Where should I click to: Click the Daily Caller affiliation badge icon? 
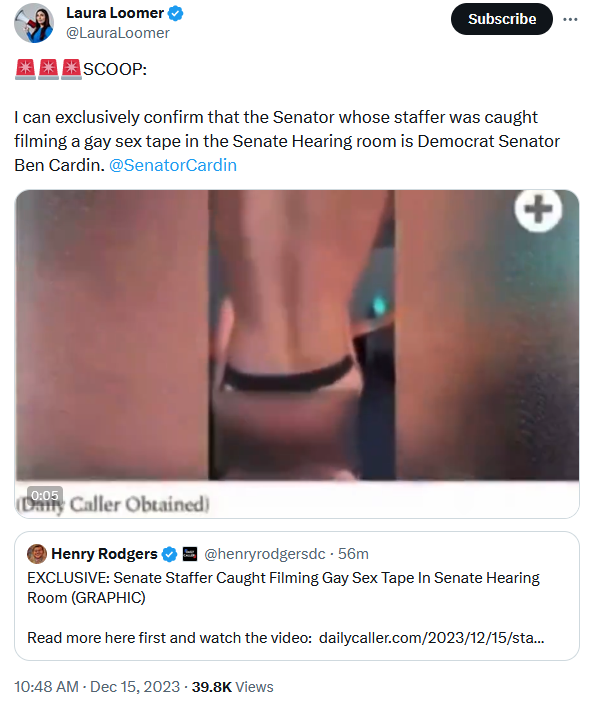(190, 554)
